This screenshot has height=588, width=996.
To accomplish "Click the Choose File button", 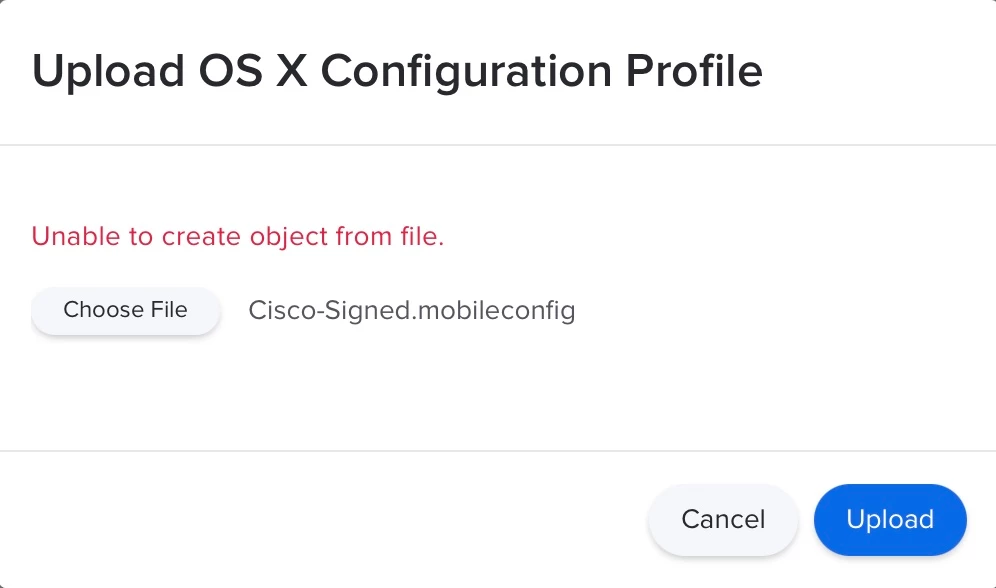I will tap(125, 310).
